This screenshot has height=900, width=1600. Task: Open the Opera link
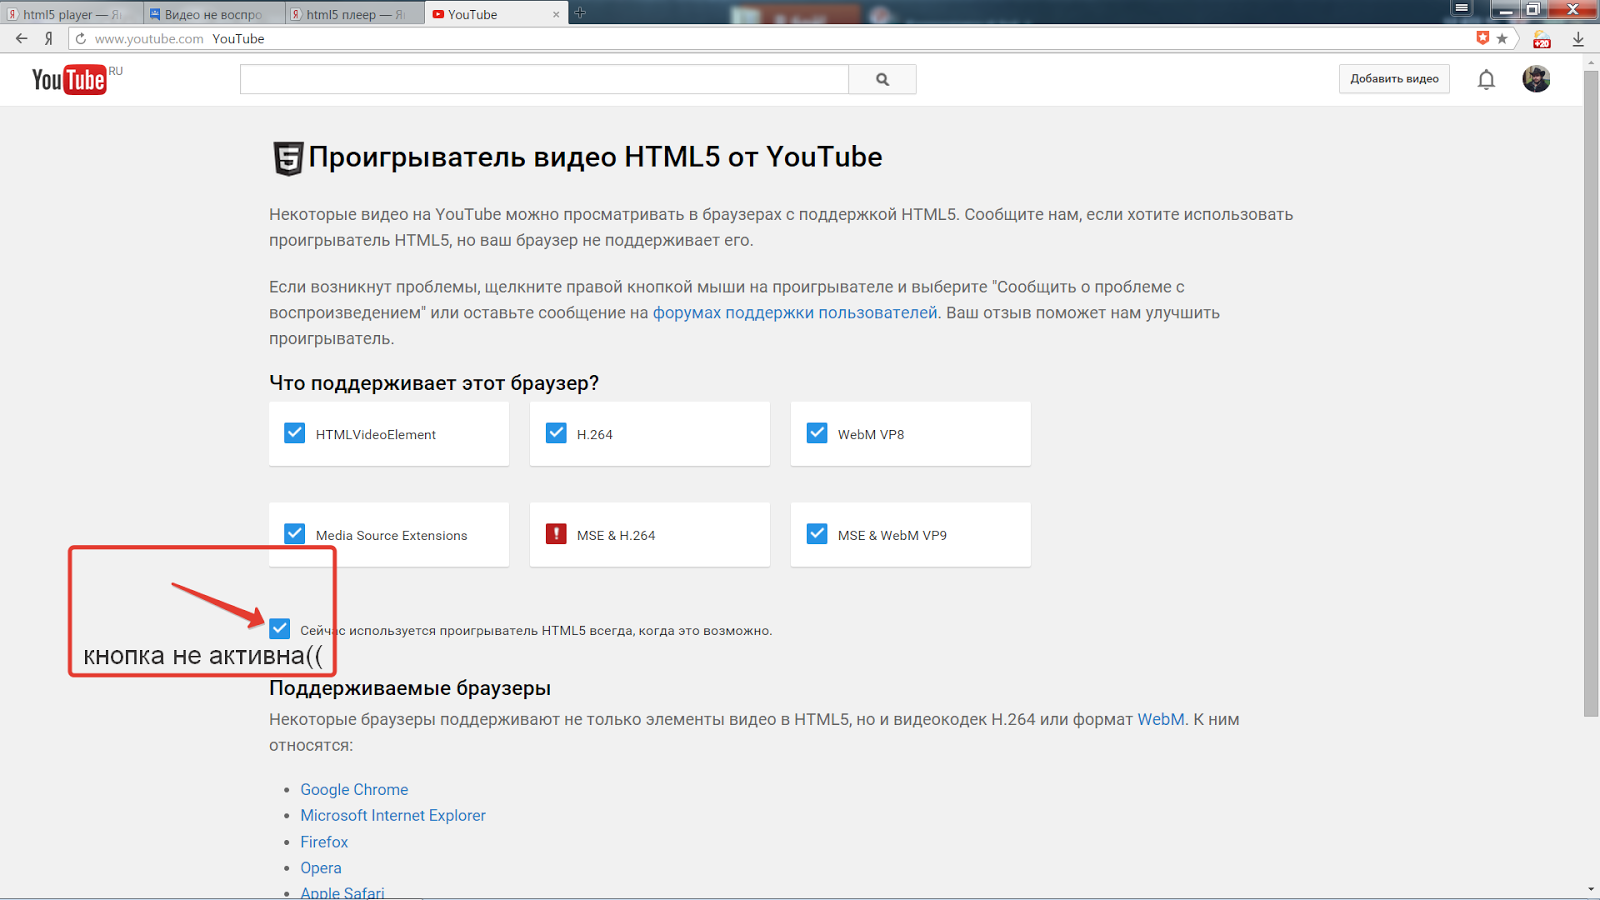click(x=321, y=868)
